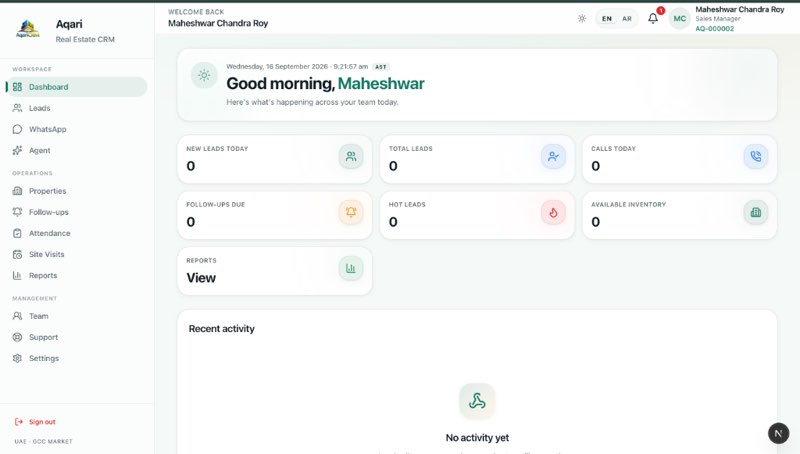Image resolution: width=800 pixels, height=454 pixels.
Task: Open Properties in sidebar
Action: tap(77, 191)
